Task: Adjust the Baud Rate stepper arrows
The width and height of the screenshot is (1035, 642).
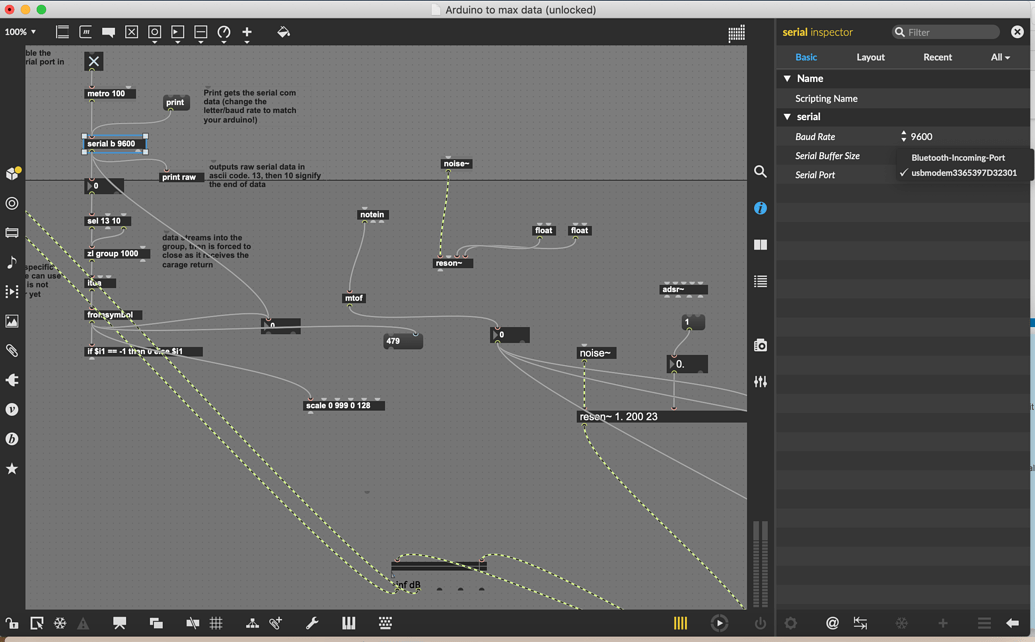Action: [904, 137]
